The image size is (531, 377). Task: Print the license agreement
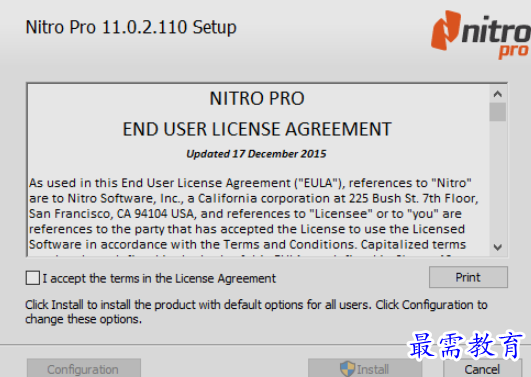pos(468,277)
